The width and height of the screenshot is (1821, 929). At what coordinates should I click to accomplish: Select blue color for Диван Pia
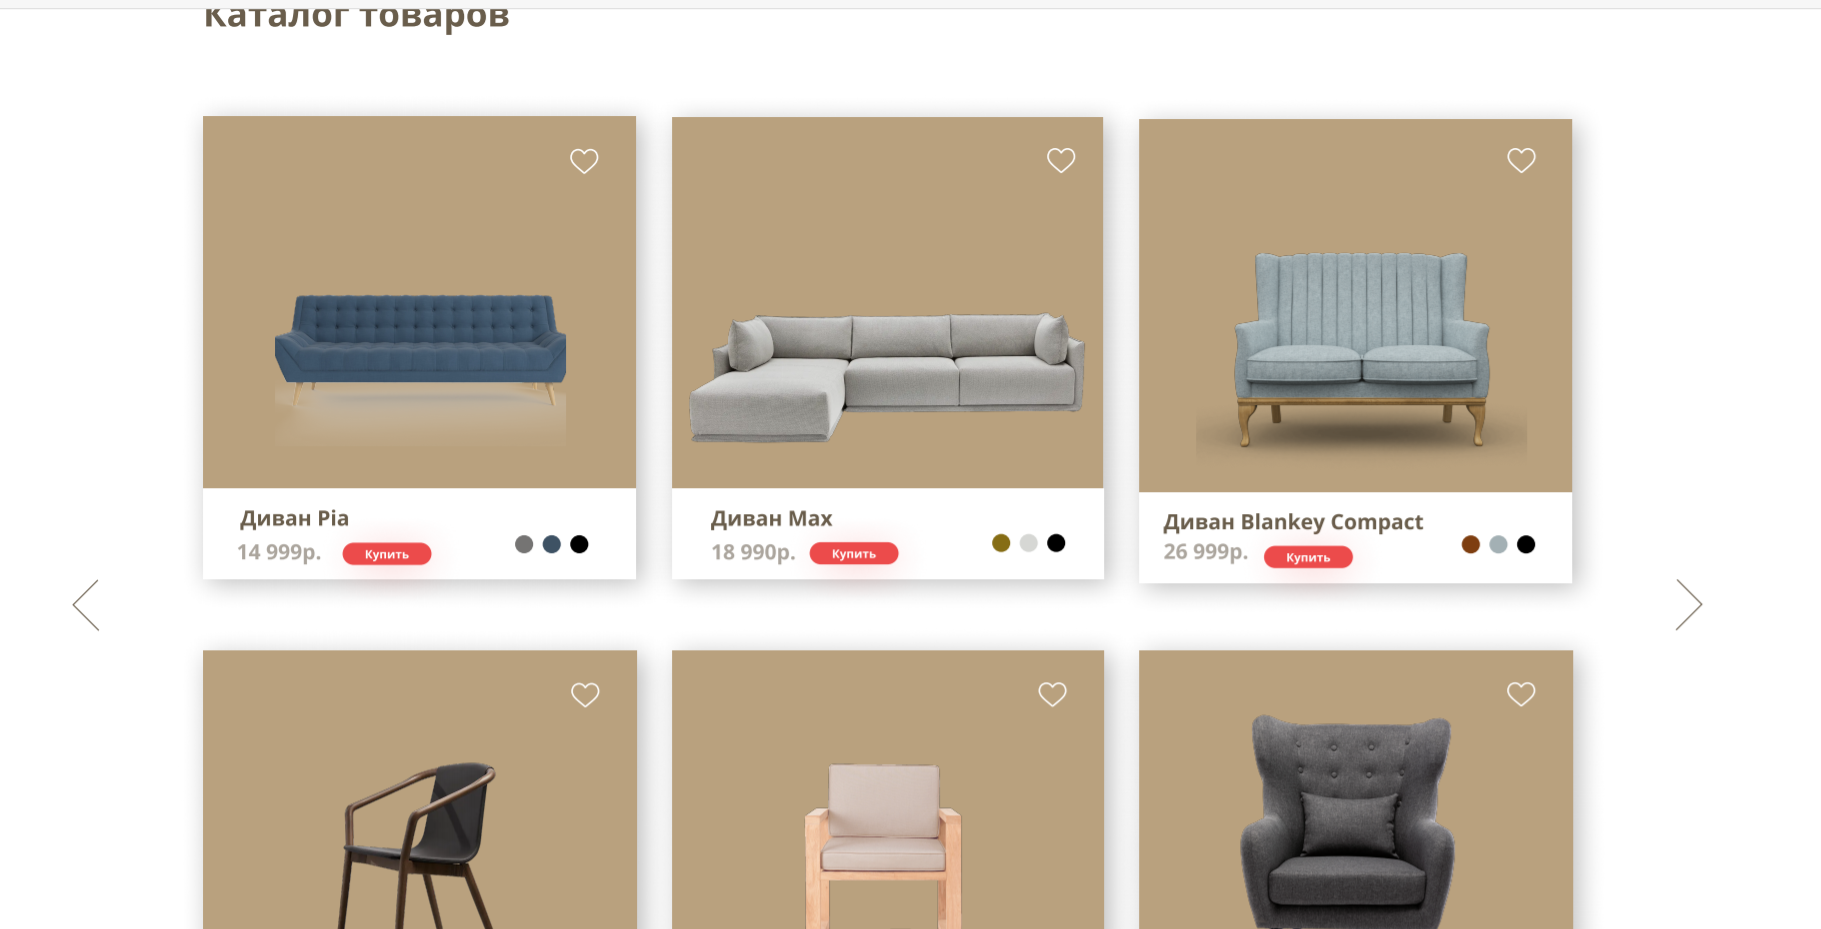[x=552, y=544]
